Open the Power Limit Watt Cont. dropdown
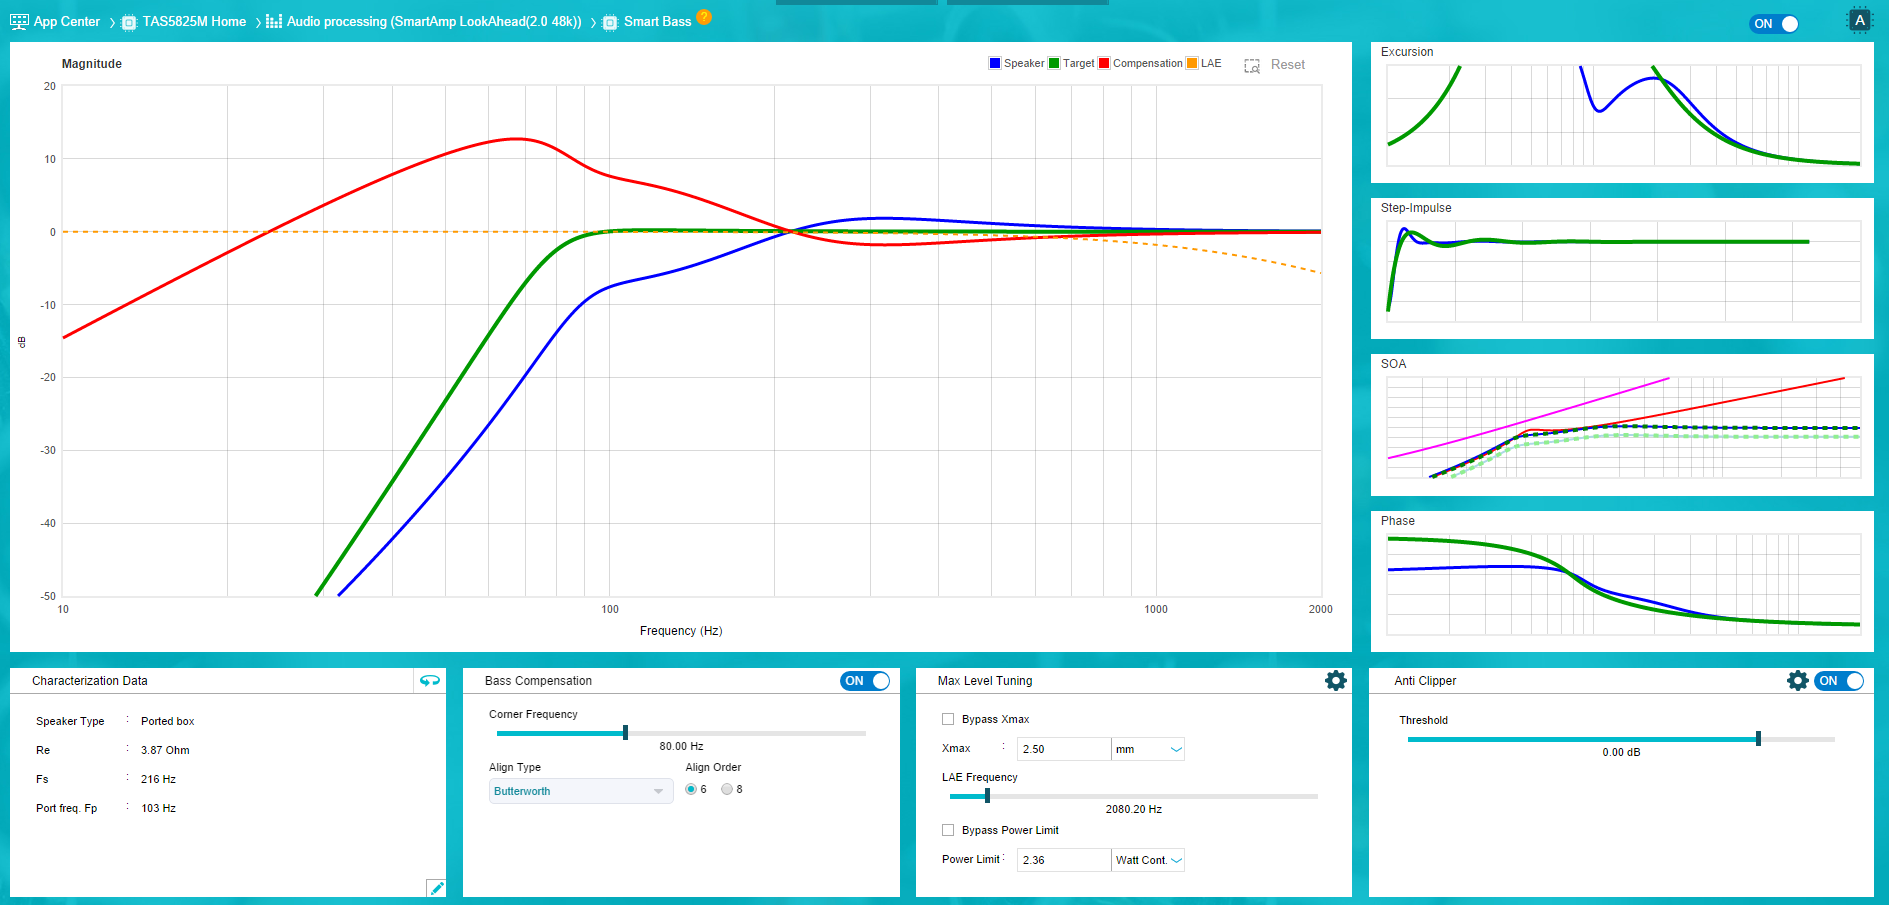 tap(1148, 860)
